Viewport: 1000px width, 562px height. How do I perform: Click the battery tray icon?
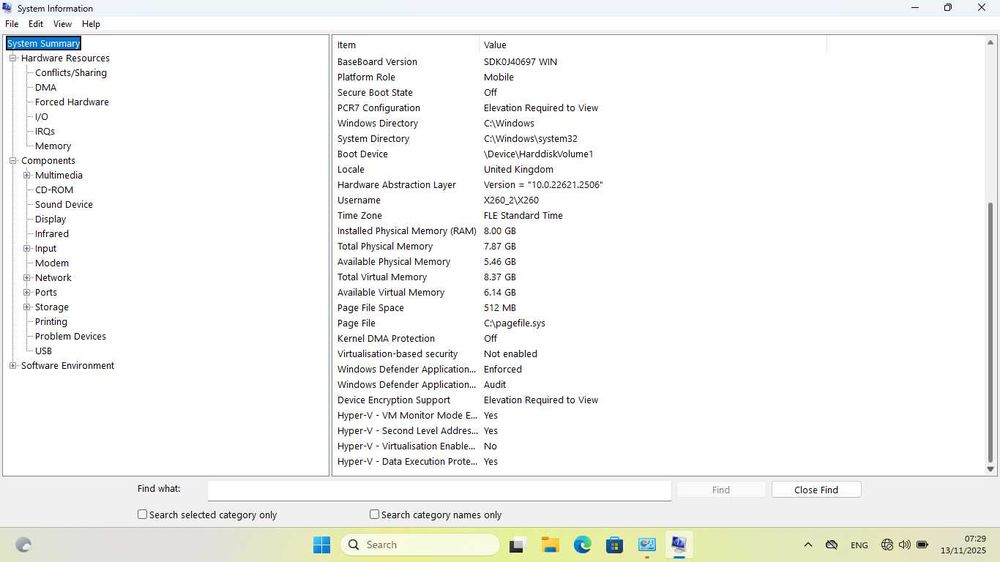coord(922,545)
